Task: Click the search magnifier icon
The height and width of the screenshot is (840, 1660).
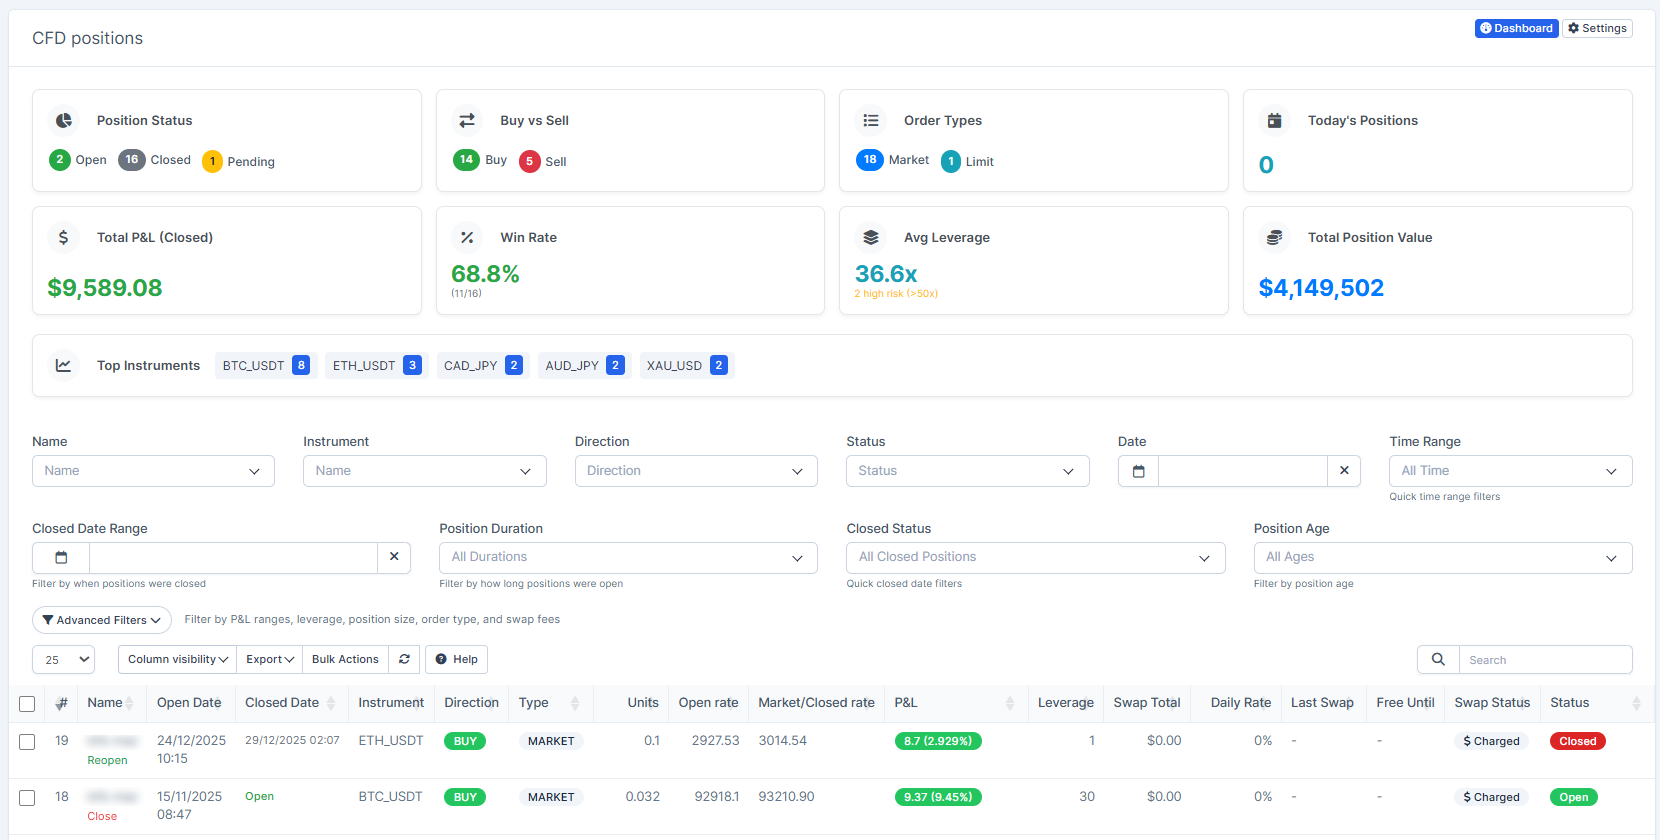Action: coord(1438,660)
